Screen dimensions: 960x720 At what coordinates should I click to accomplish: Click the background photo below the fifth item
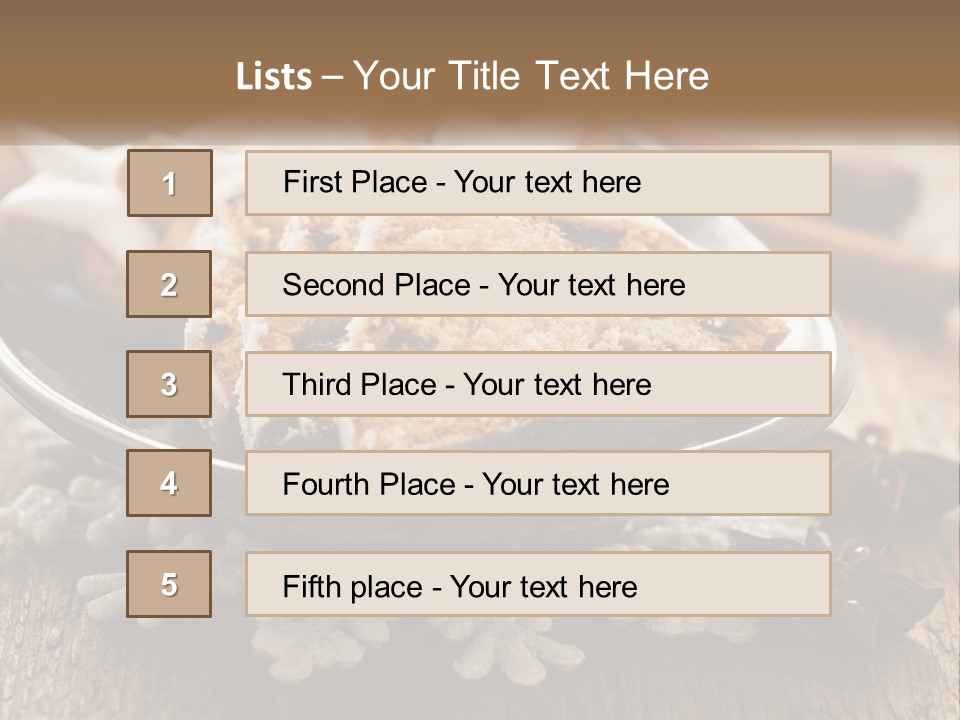point(480,665)
